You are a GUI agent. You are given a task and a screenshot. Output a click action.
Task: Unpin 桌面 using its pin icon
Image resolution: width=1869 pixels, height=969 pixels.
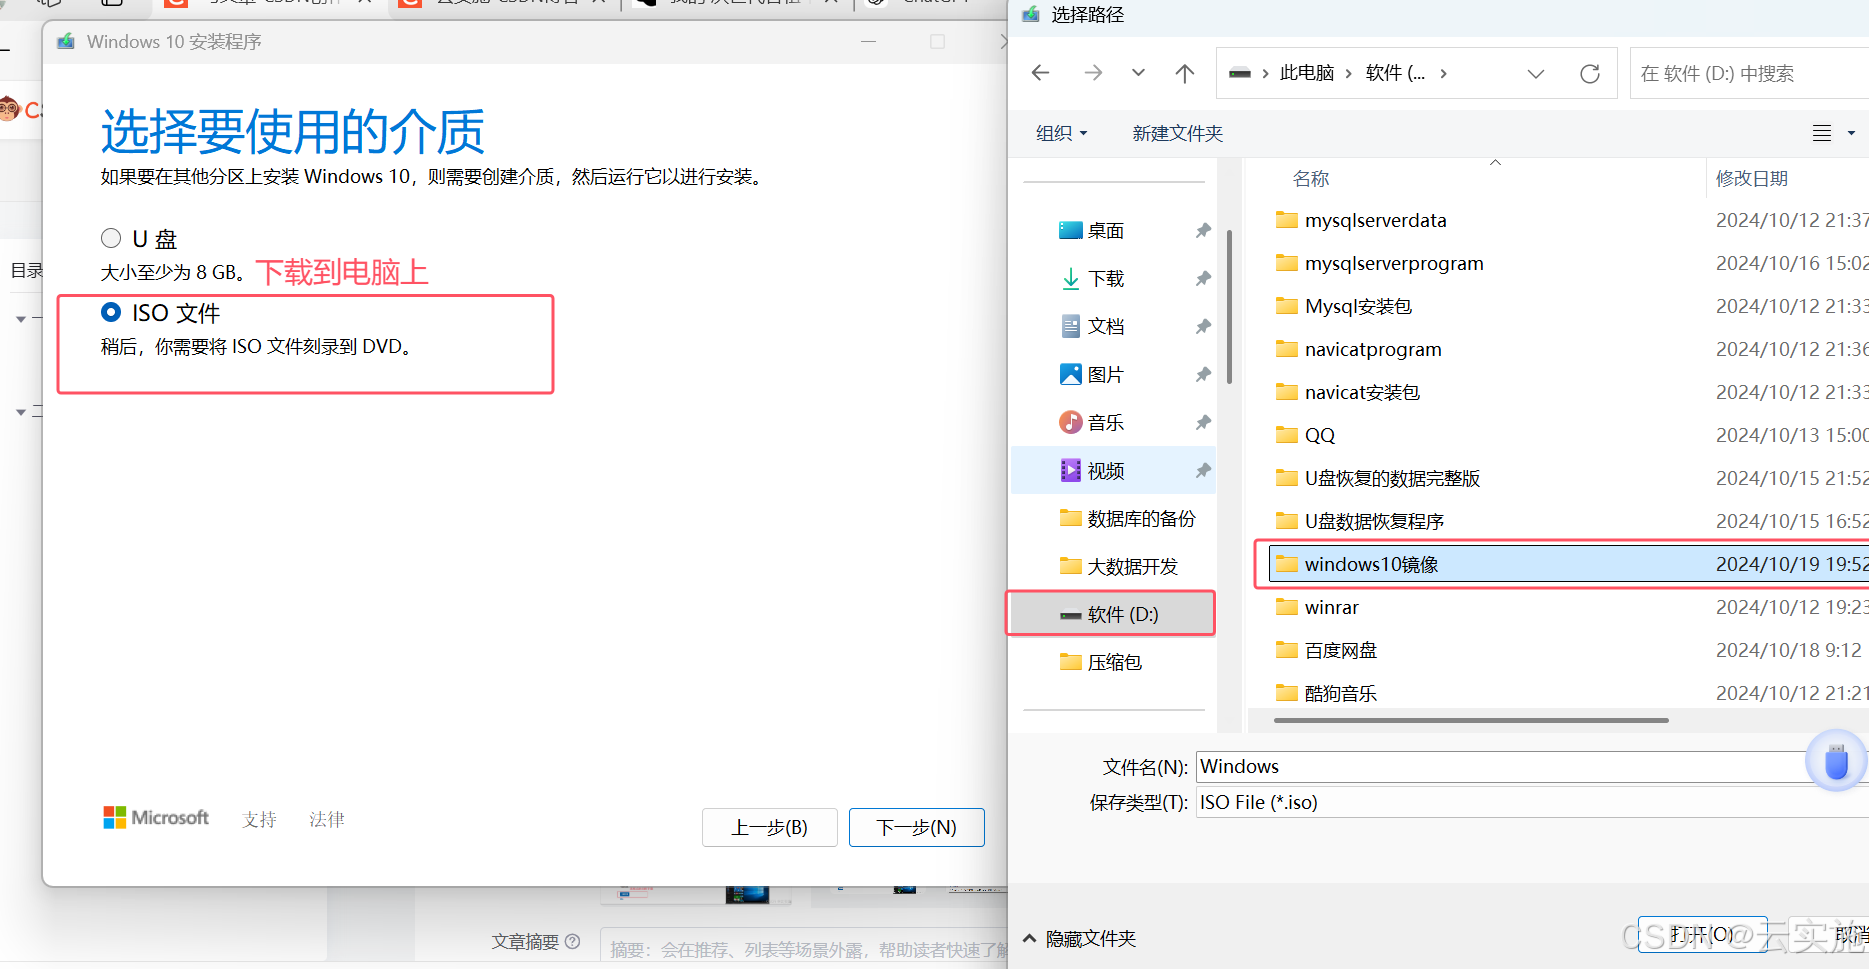1203,230
